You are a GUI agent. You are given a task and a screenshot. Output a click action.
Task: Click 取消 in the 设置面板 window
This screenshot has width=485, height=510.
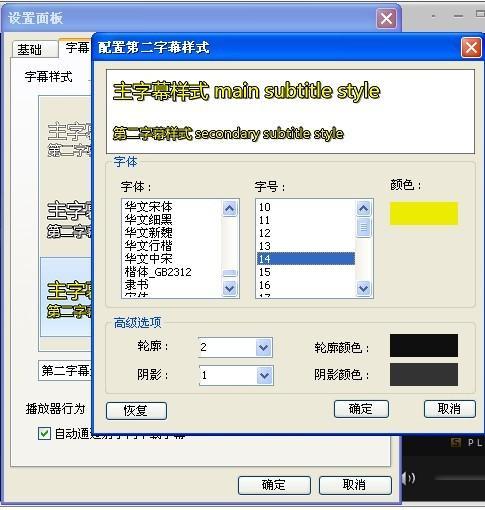(355, 485)
